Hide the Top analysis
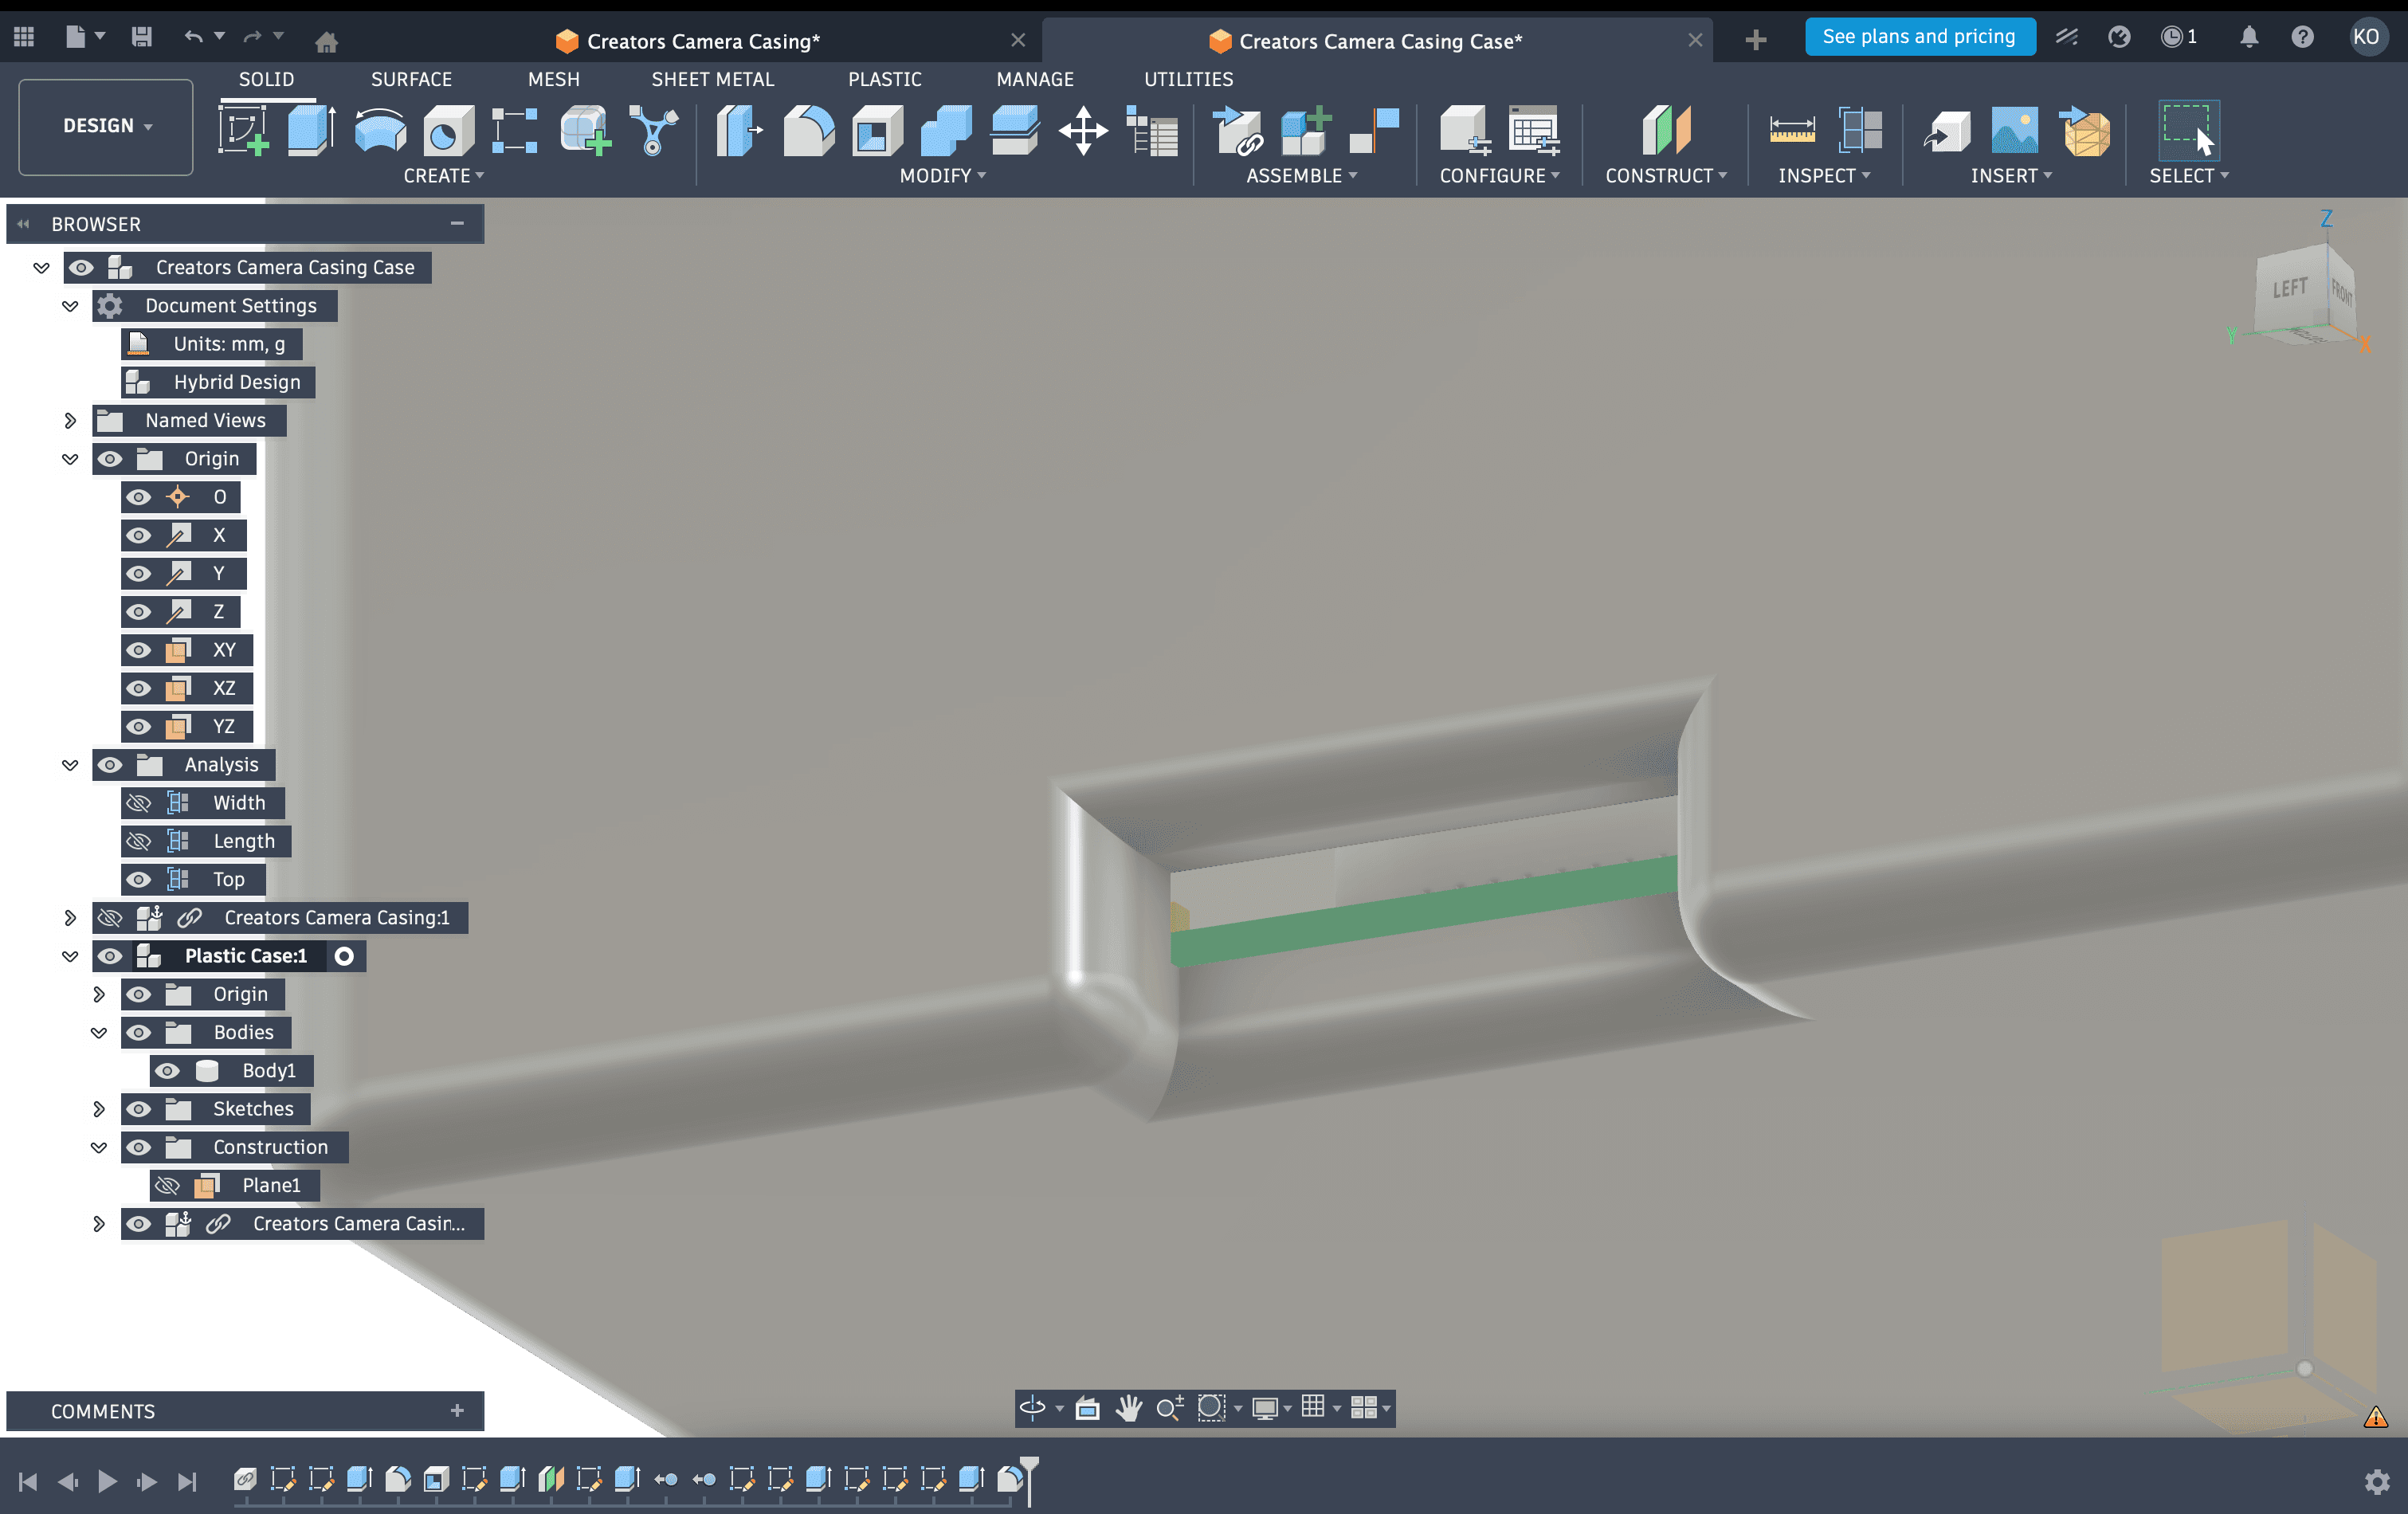The width and height of the screenshot is (2408, 1514). (139, 879)
